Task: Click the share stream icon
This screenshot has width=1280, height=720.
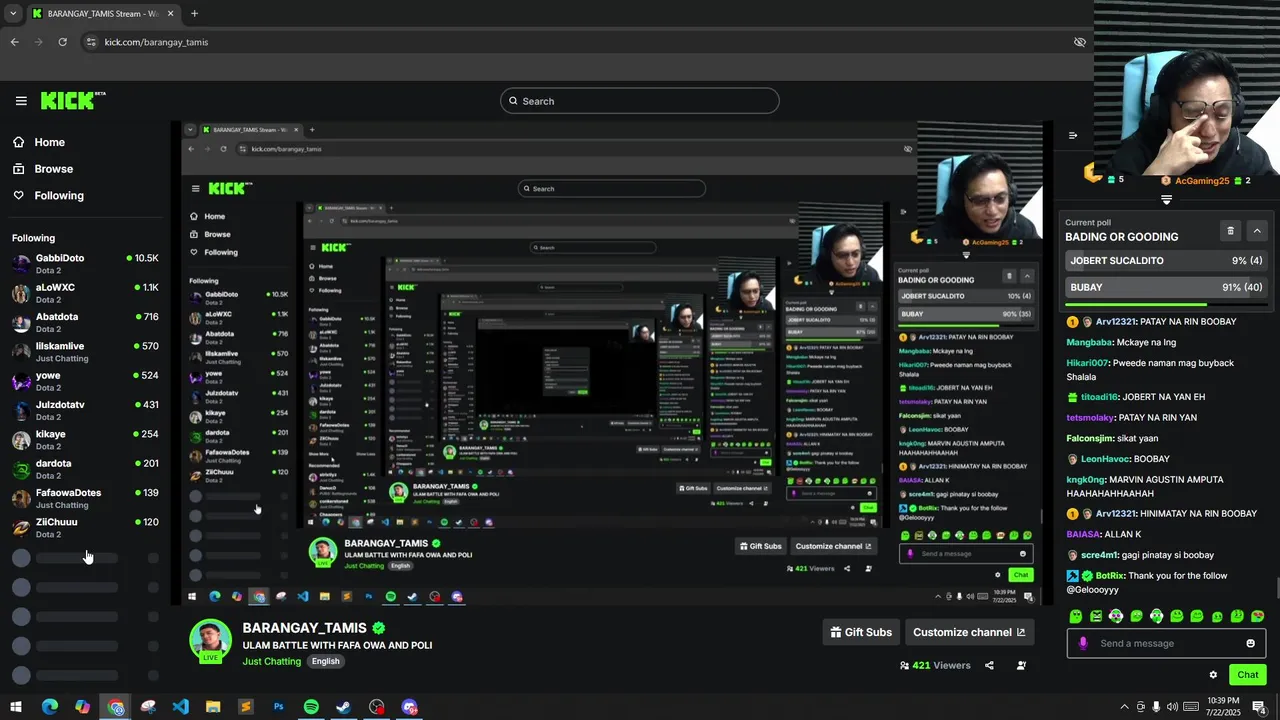Action: point(989,666)
